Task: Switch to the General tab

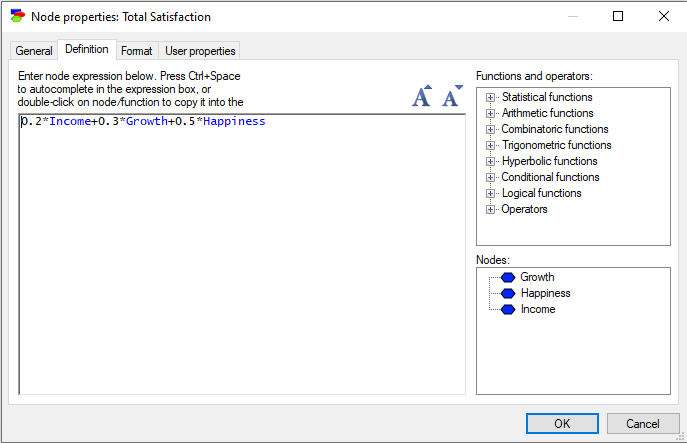Action: (34, 51)
